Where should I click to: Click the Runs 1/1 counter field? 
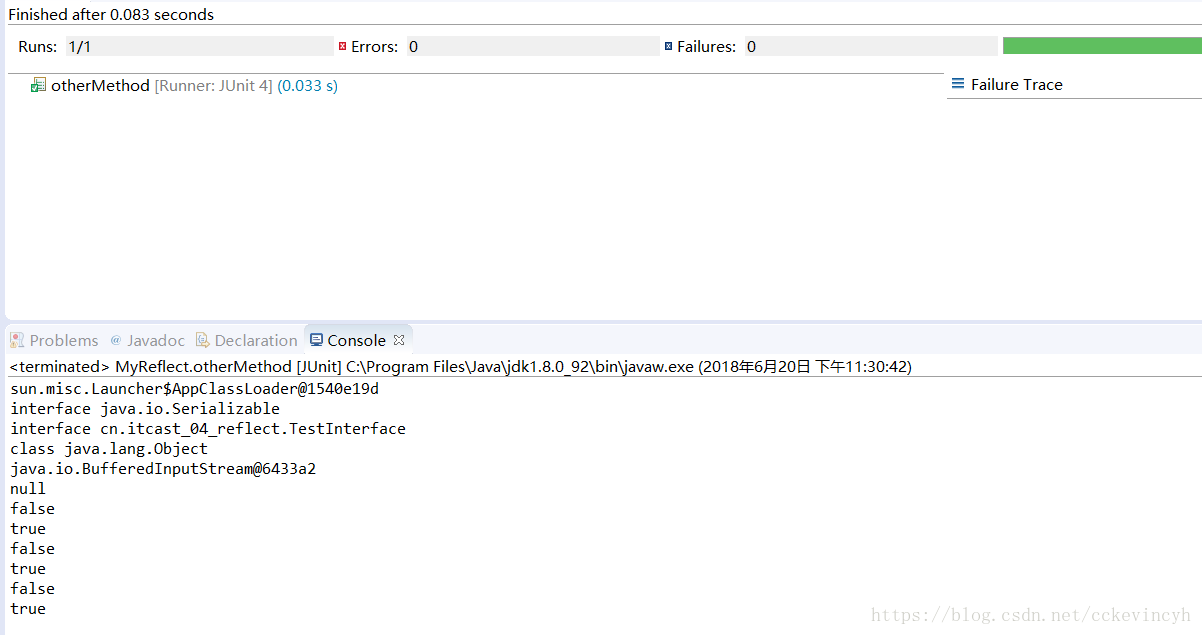[x=199, y=46]
